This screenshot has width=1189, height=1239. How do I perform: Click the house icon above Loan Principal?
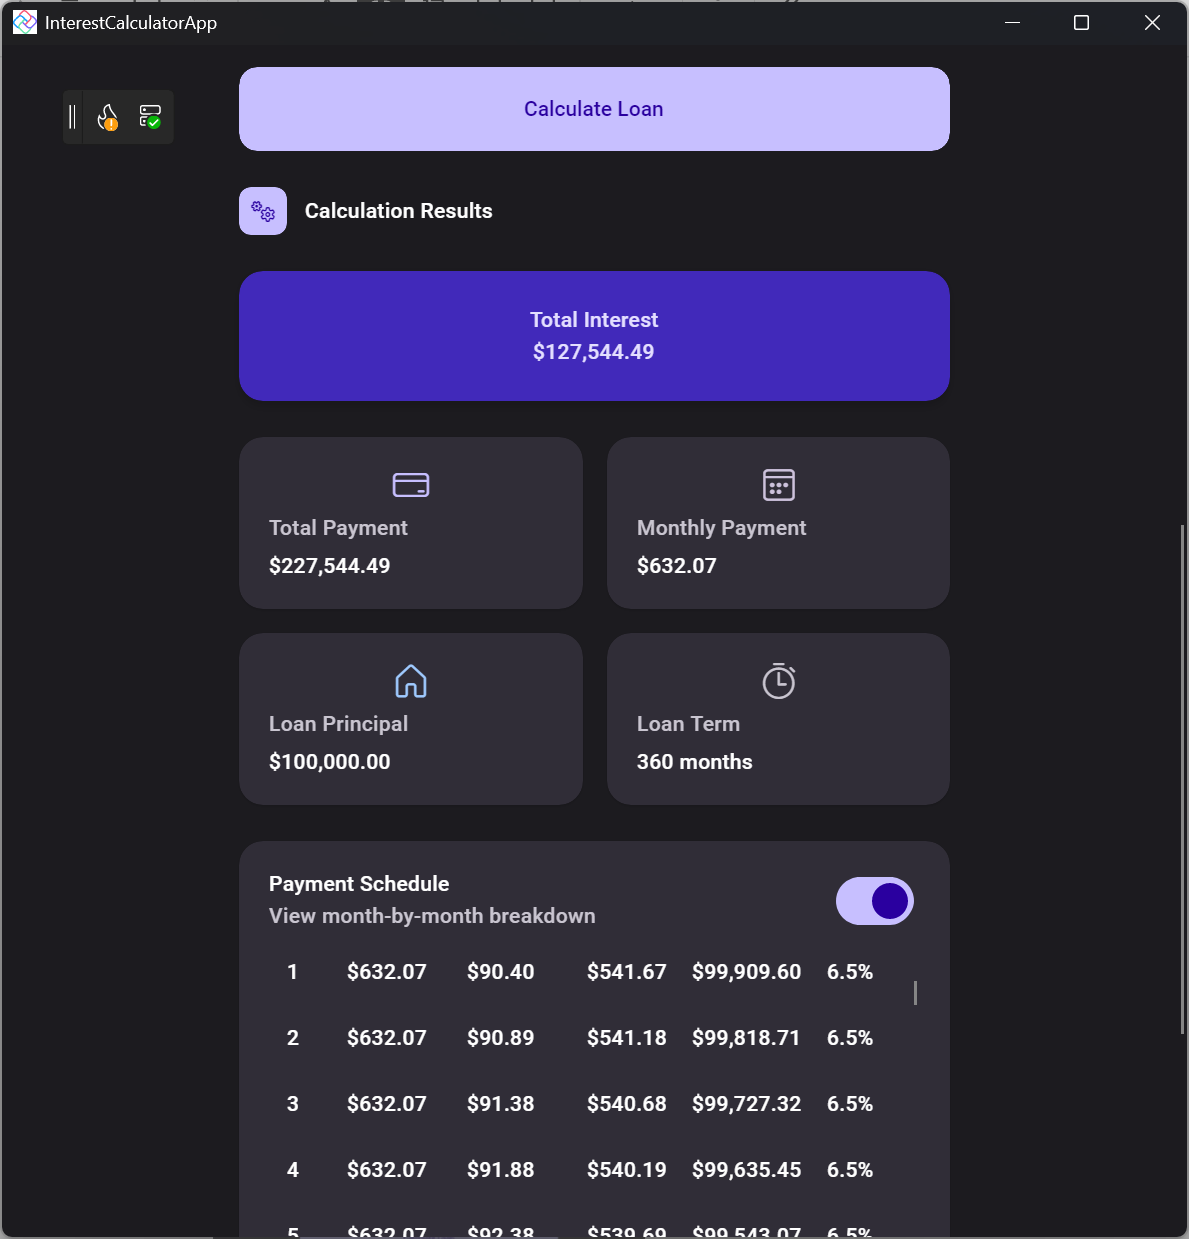[411, 681]
